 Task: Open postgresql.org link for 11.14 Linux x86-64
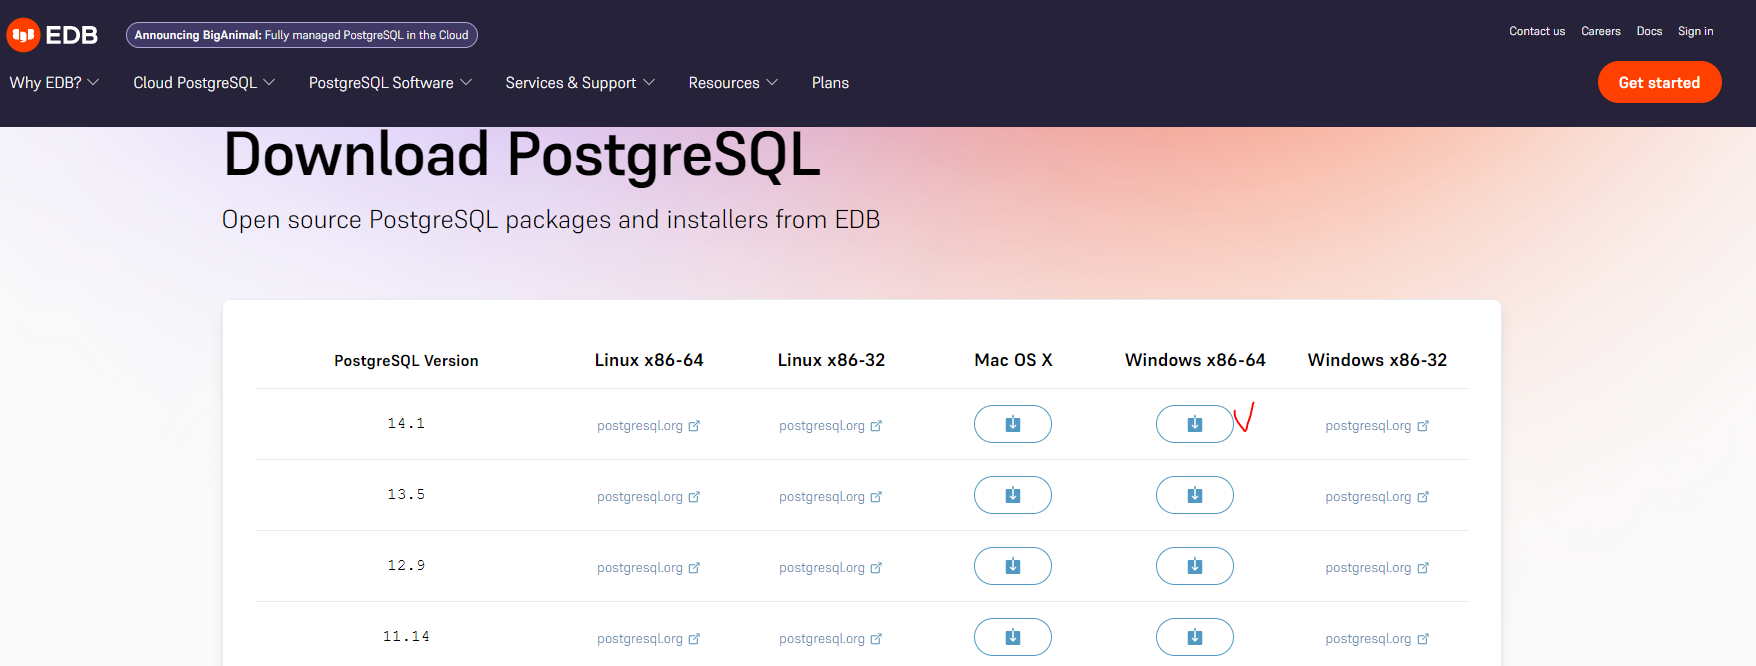click(648, 639)
